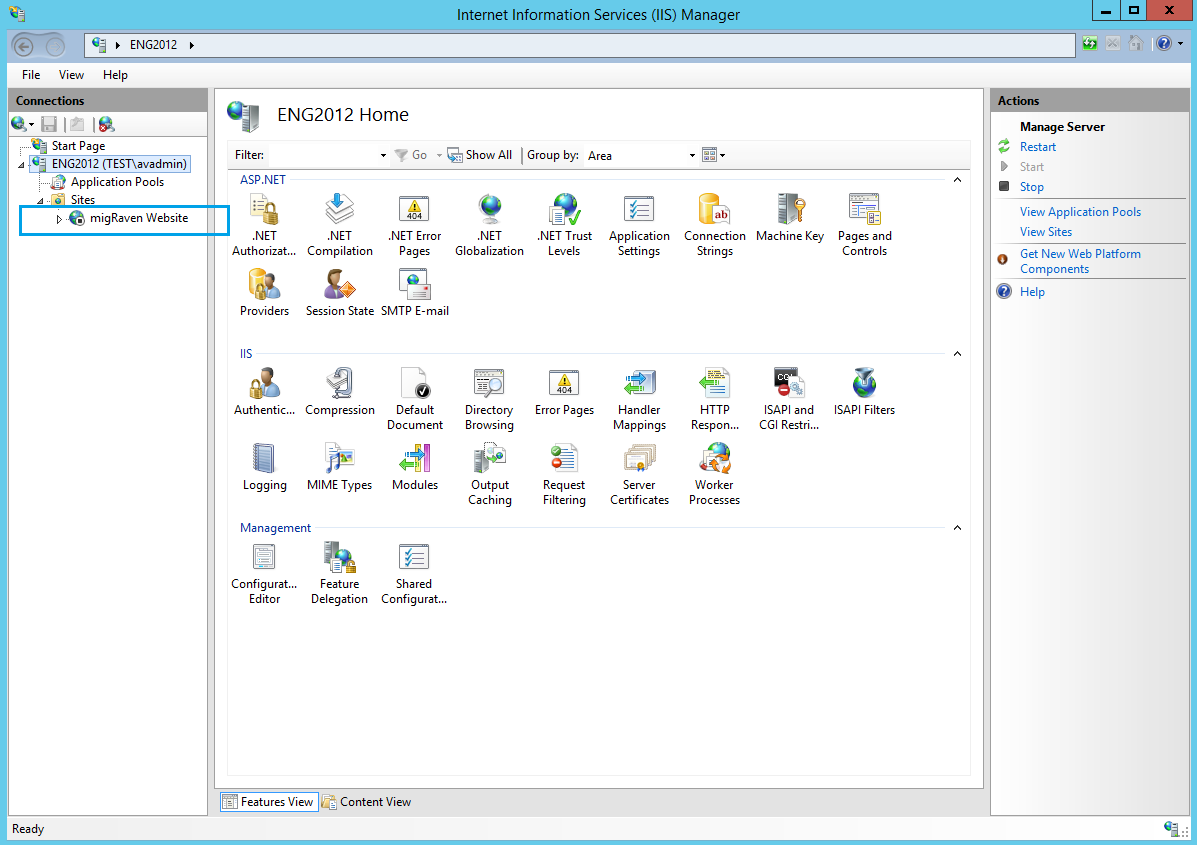The height and width of the screenshot is (845, 1197).
Task: Open Output Caching feature
Action: tap(489, 474)
